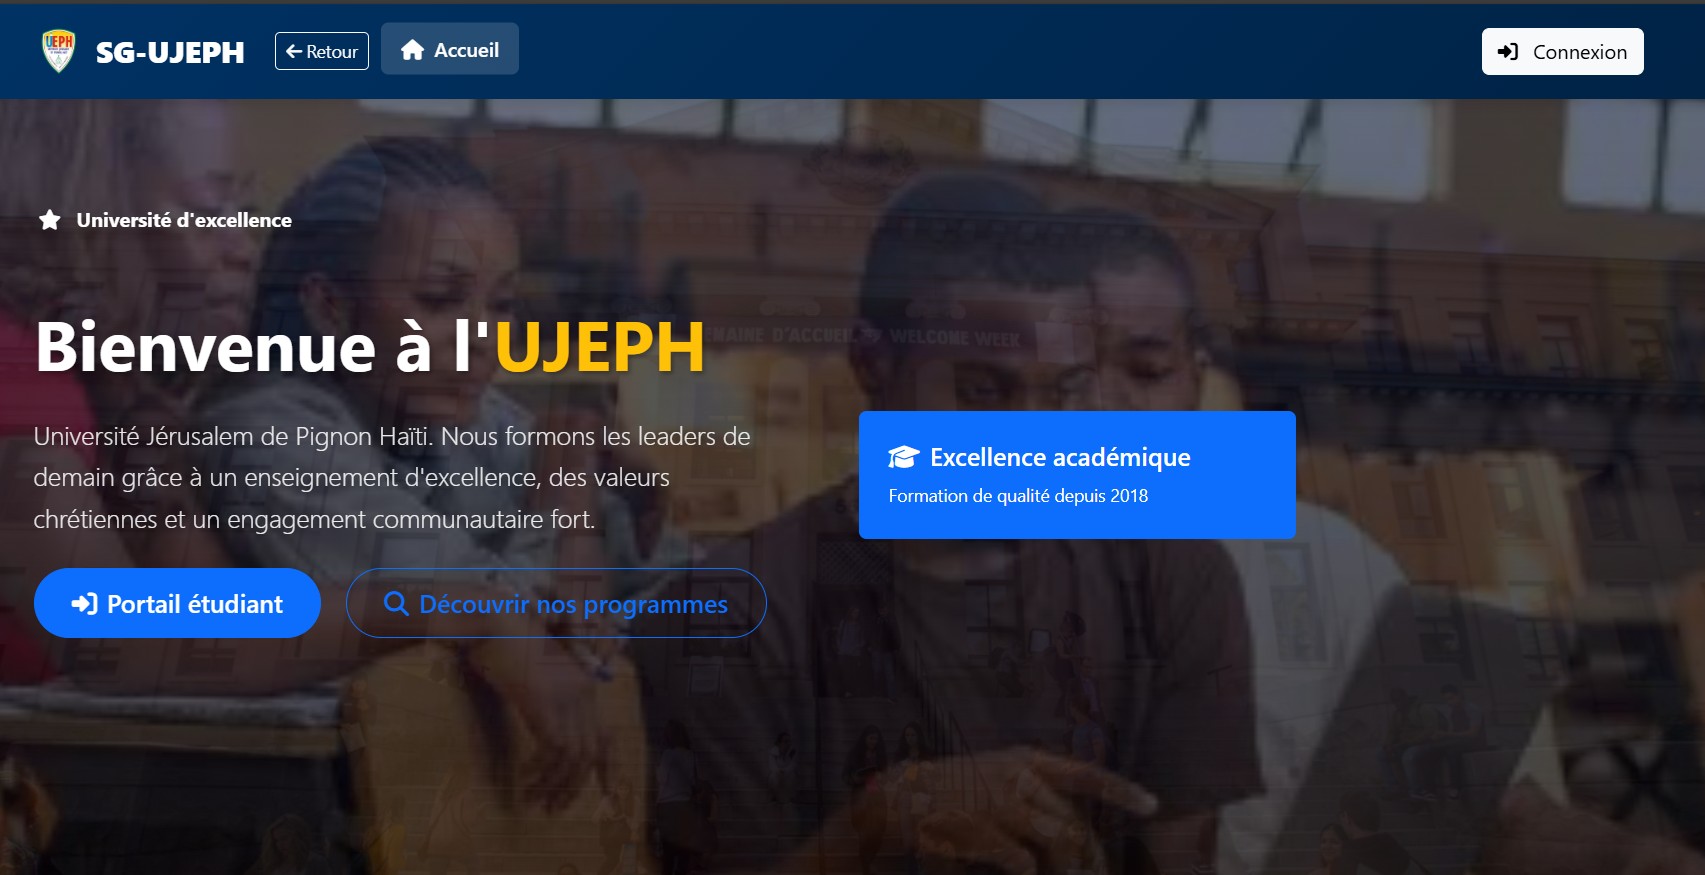
Task: Click the Excellence académique card
Action: coord(1077,475)
